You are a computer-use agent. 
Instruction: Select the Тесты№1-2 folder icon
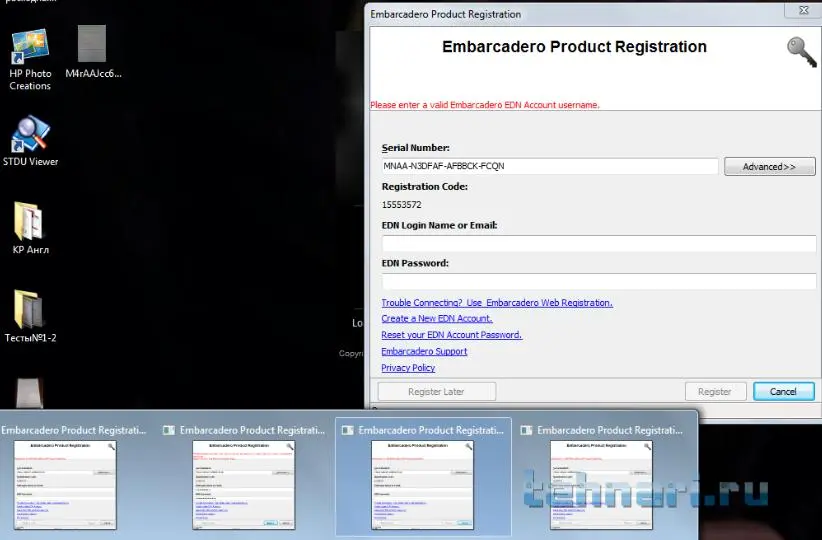point(30,316)
